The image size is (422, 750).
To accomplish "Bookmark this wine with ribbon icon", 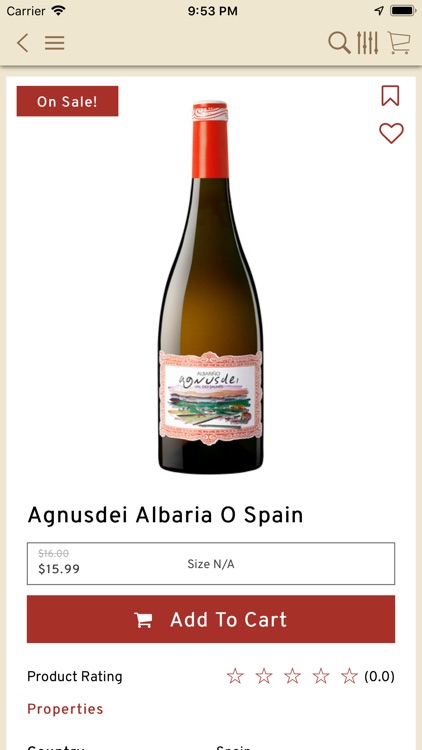I will click(x=390, y=95).
